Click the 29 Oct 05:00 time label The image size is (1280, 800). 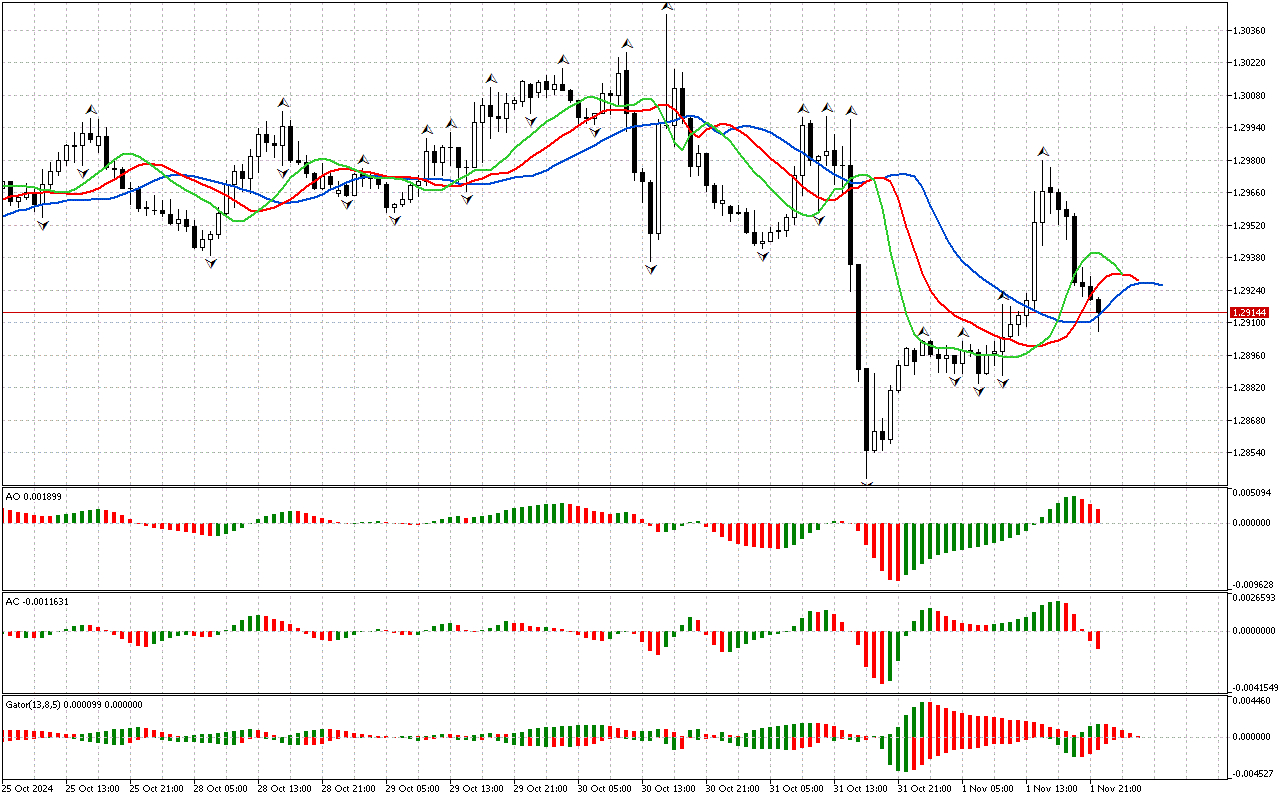(412, 788)
